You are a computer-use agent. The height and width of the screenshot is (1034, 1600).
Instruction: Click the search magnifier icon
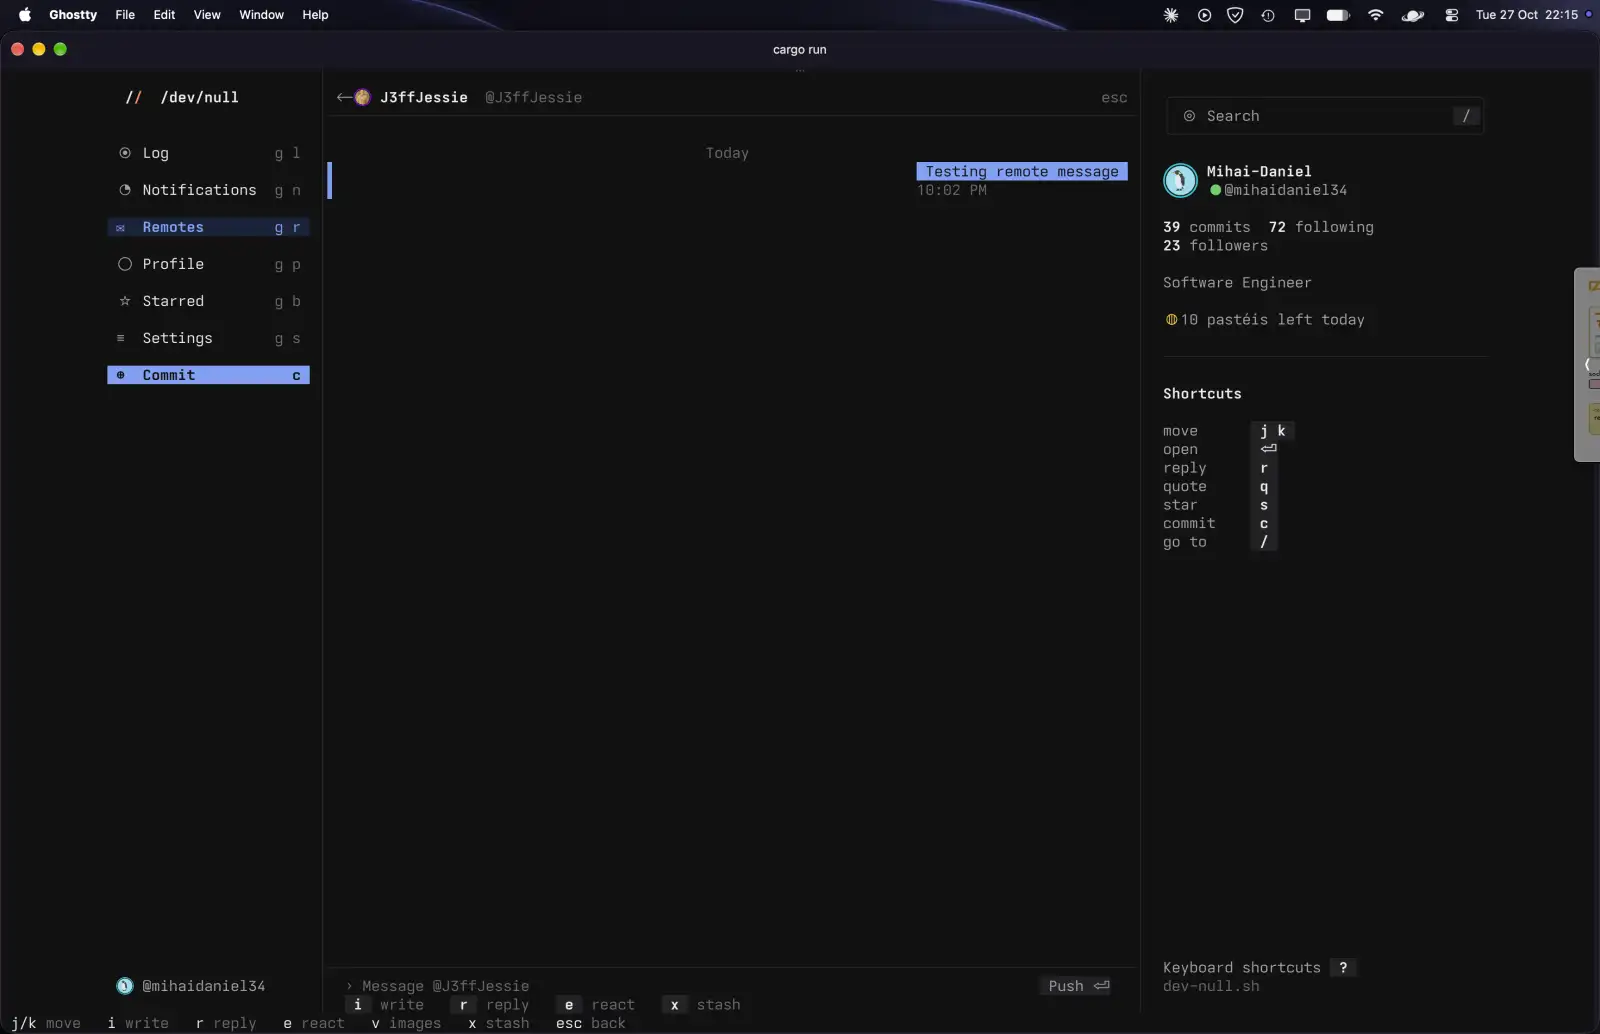[1189, 116]
